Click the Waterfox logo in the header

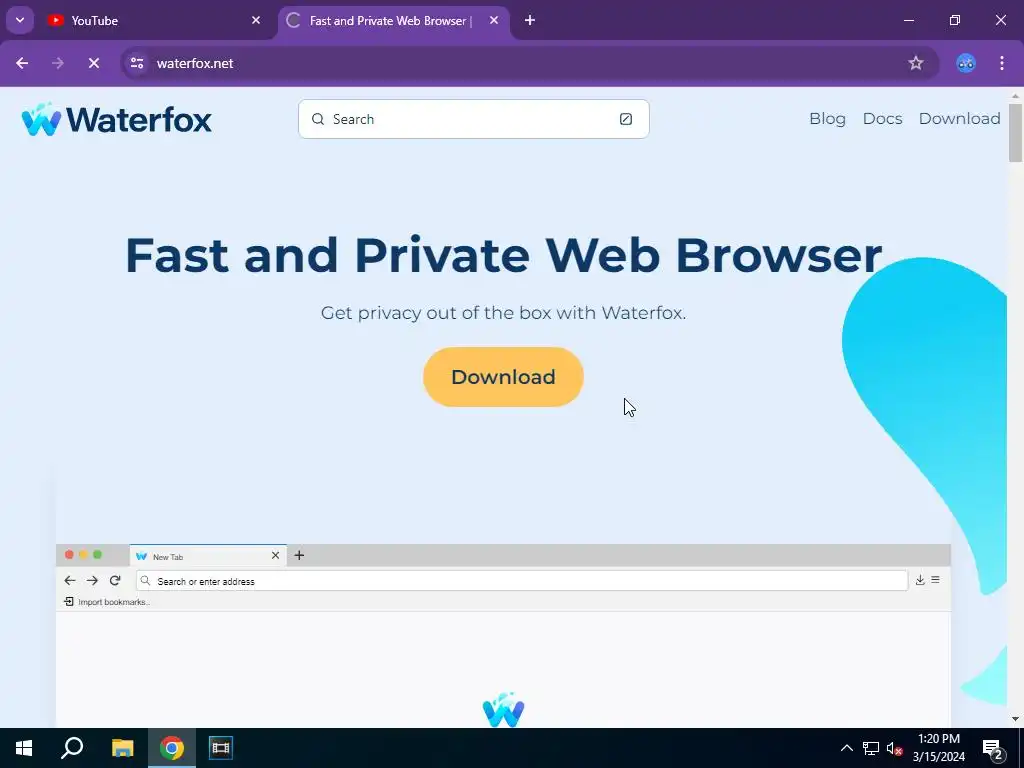click(116, 119)
